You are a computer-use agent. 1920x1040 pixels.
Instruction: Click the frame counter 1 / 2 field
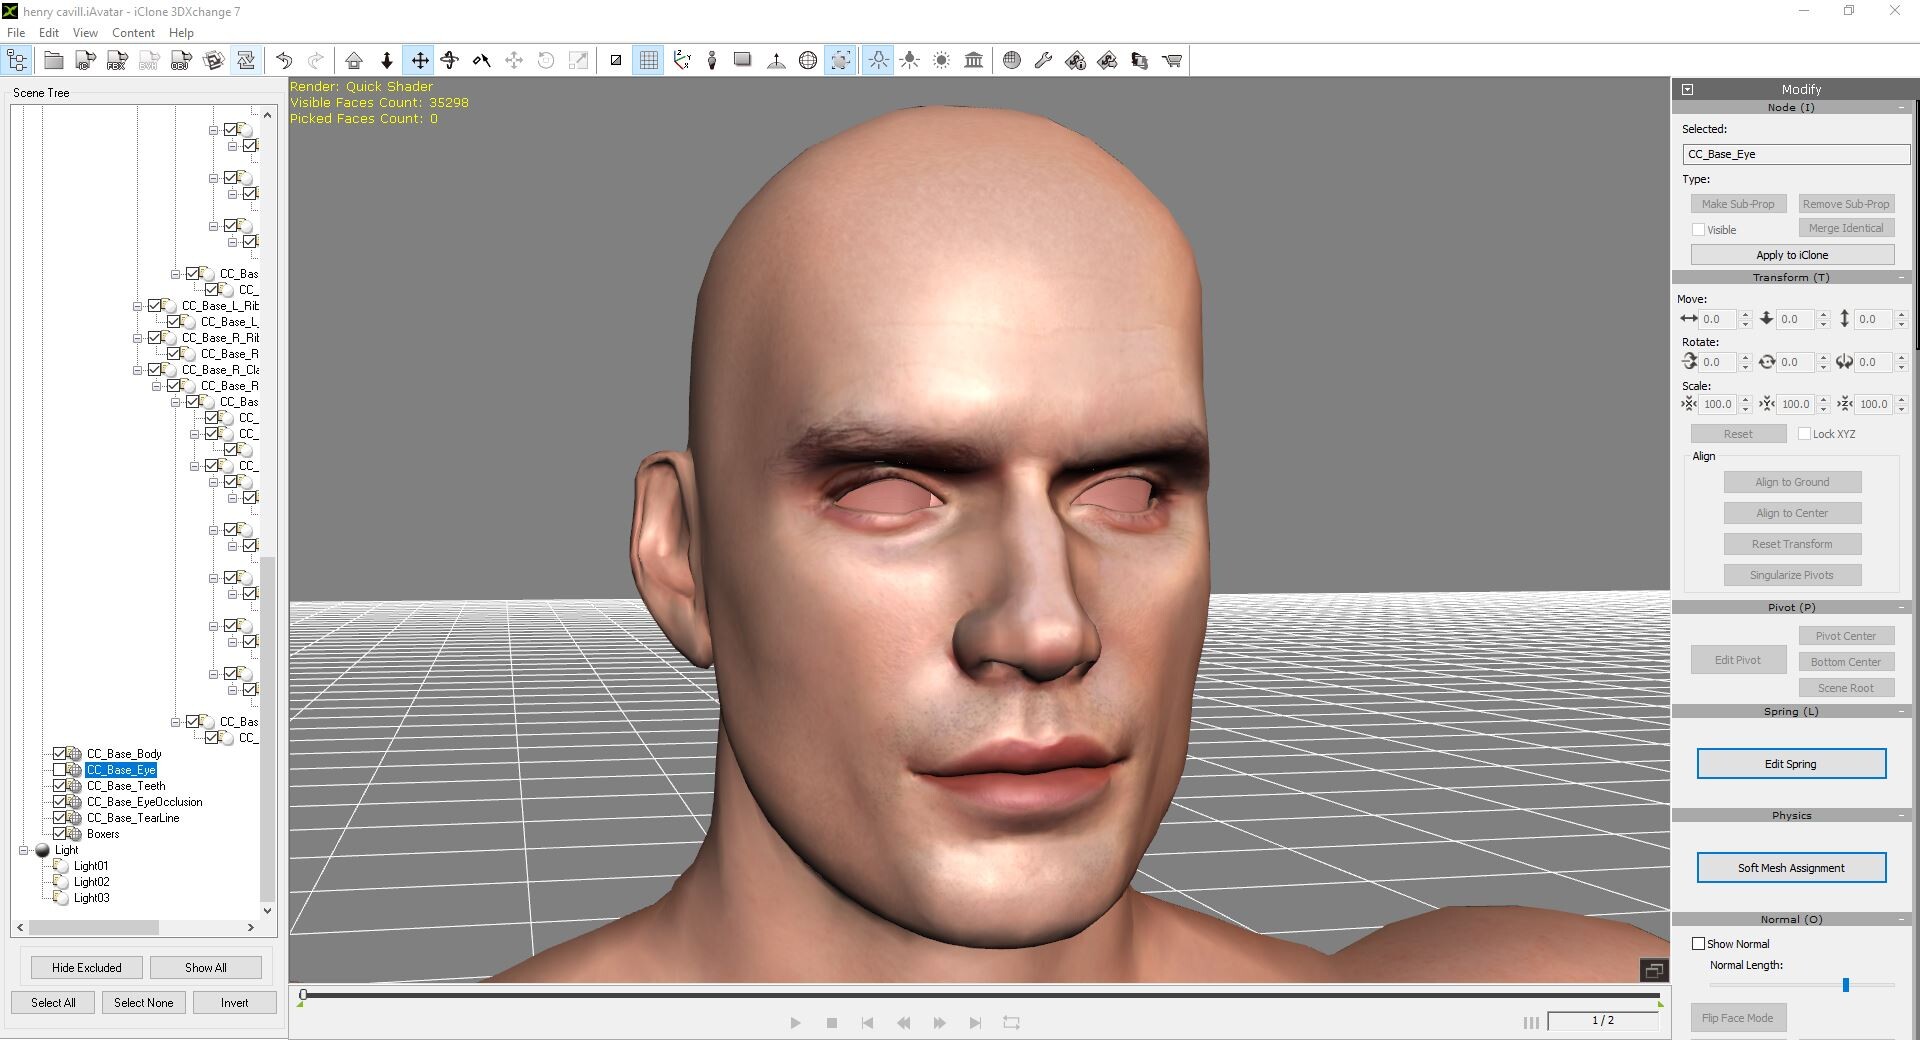click(x=1603, y=1021)
